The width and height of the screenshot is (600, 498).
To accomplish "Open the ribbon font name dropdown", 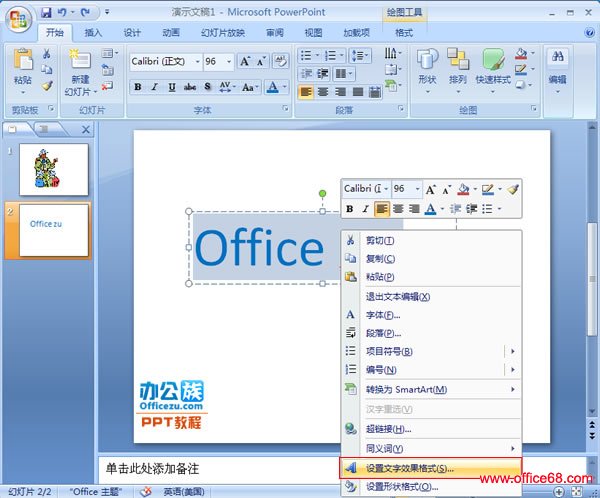I will pos(197,62).
